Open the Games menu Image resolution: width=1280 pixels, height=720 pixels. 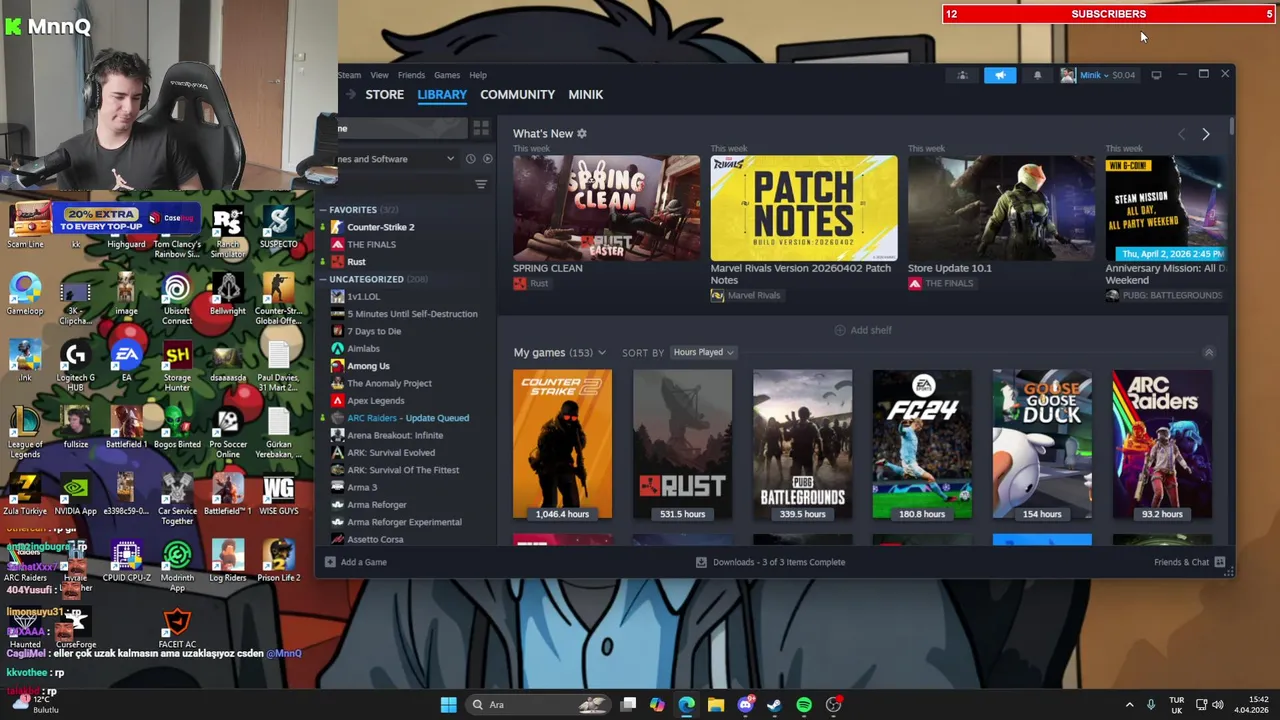pyautogui.click(x=447, y=75)
